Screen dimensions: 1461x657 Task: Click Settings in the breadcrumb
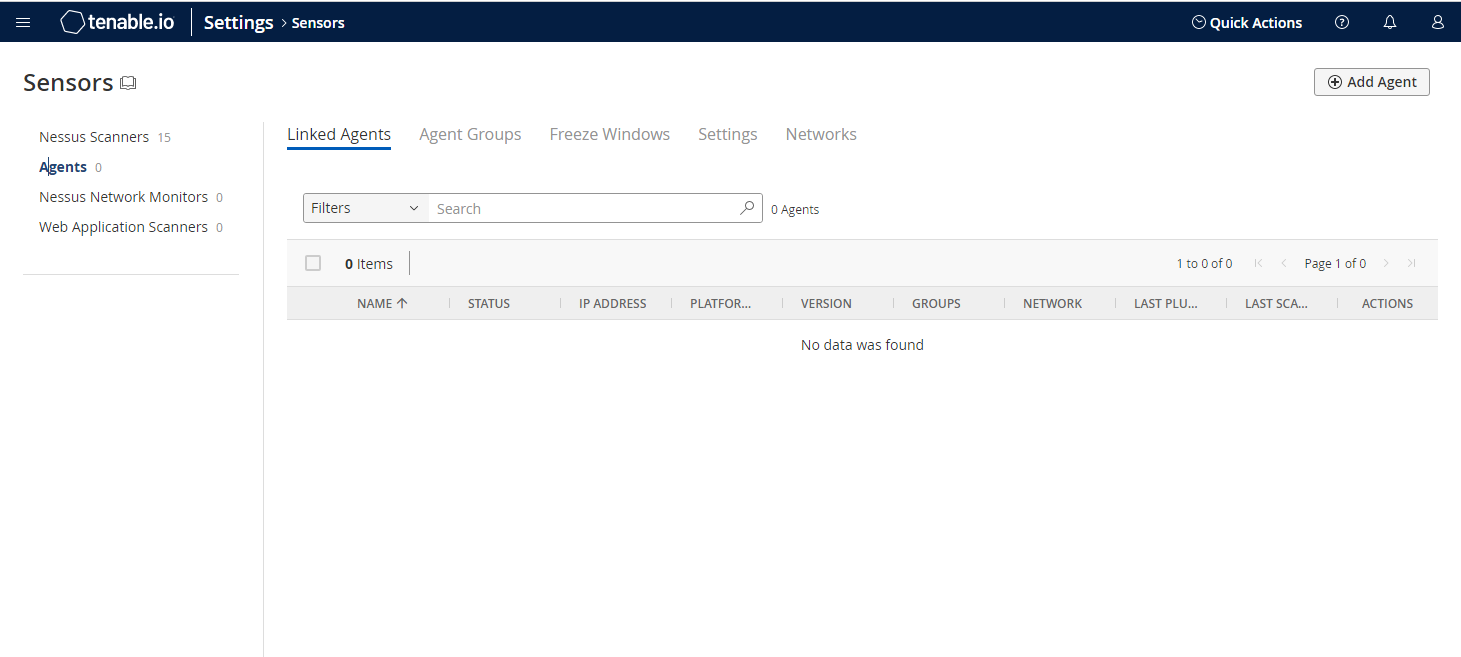(238, 22)
